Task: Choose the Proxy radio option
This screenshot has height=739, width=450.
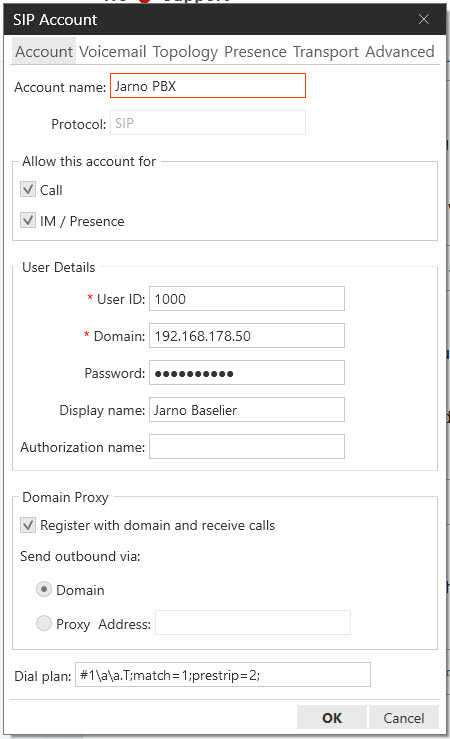Action: [44, 623]
